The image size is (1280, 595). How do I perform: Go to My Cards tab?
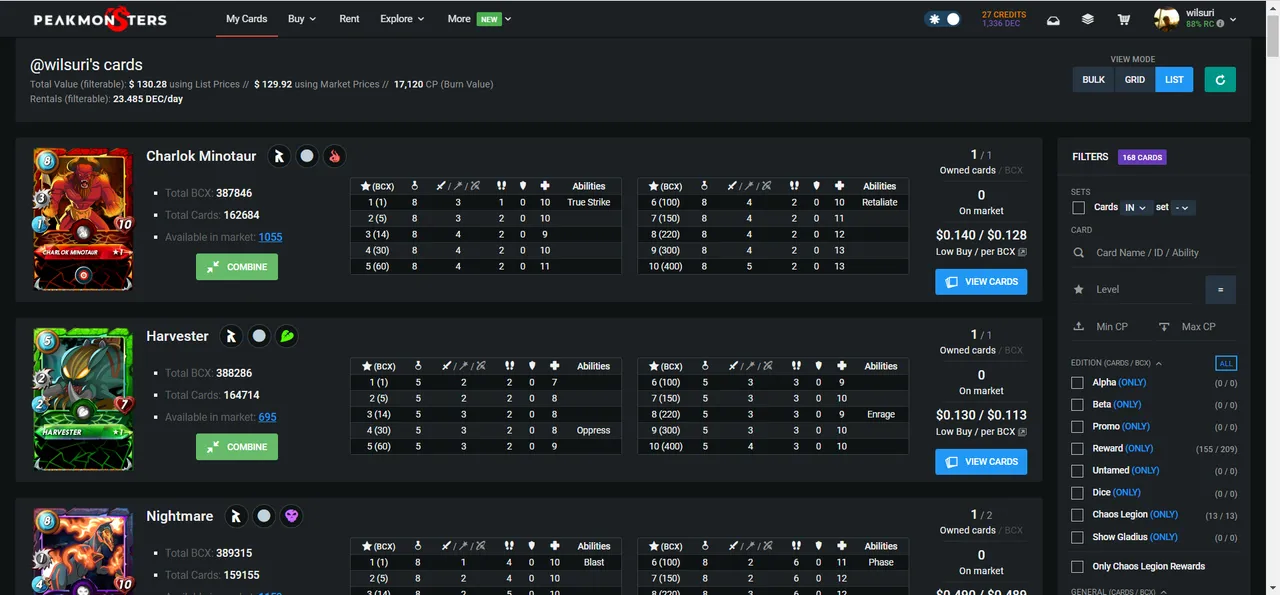[247, 19]
